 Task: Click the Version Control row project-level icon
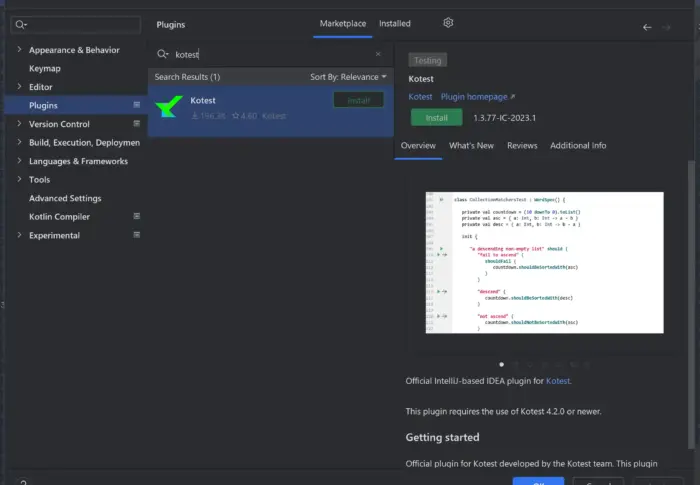click(x=137, y=123)
